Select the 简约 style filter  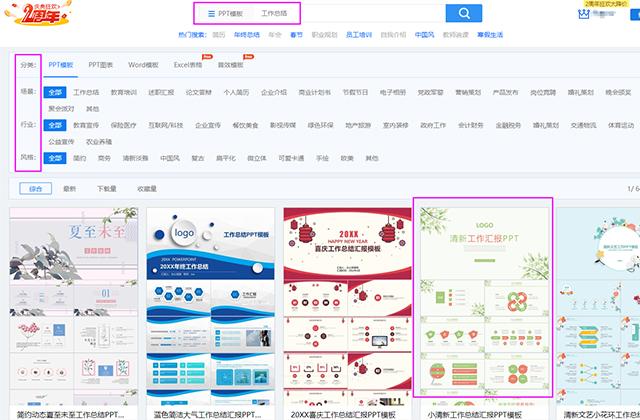pyautogui.click(x=80, y=158)
